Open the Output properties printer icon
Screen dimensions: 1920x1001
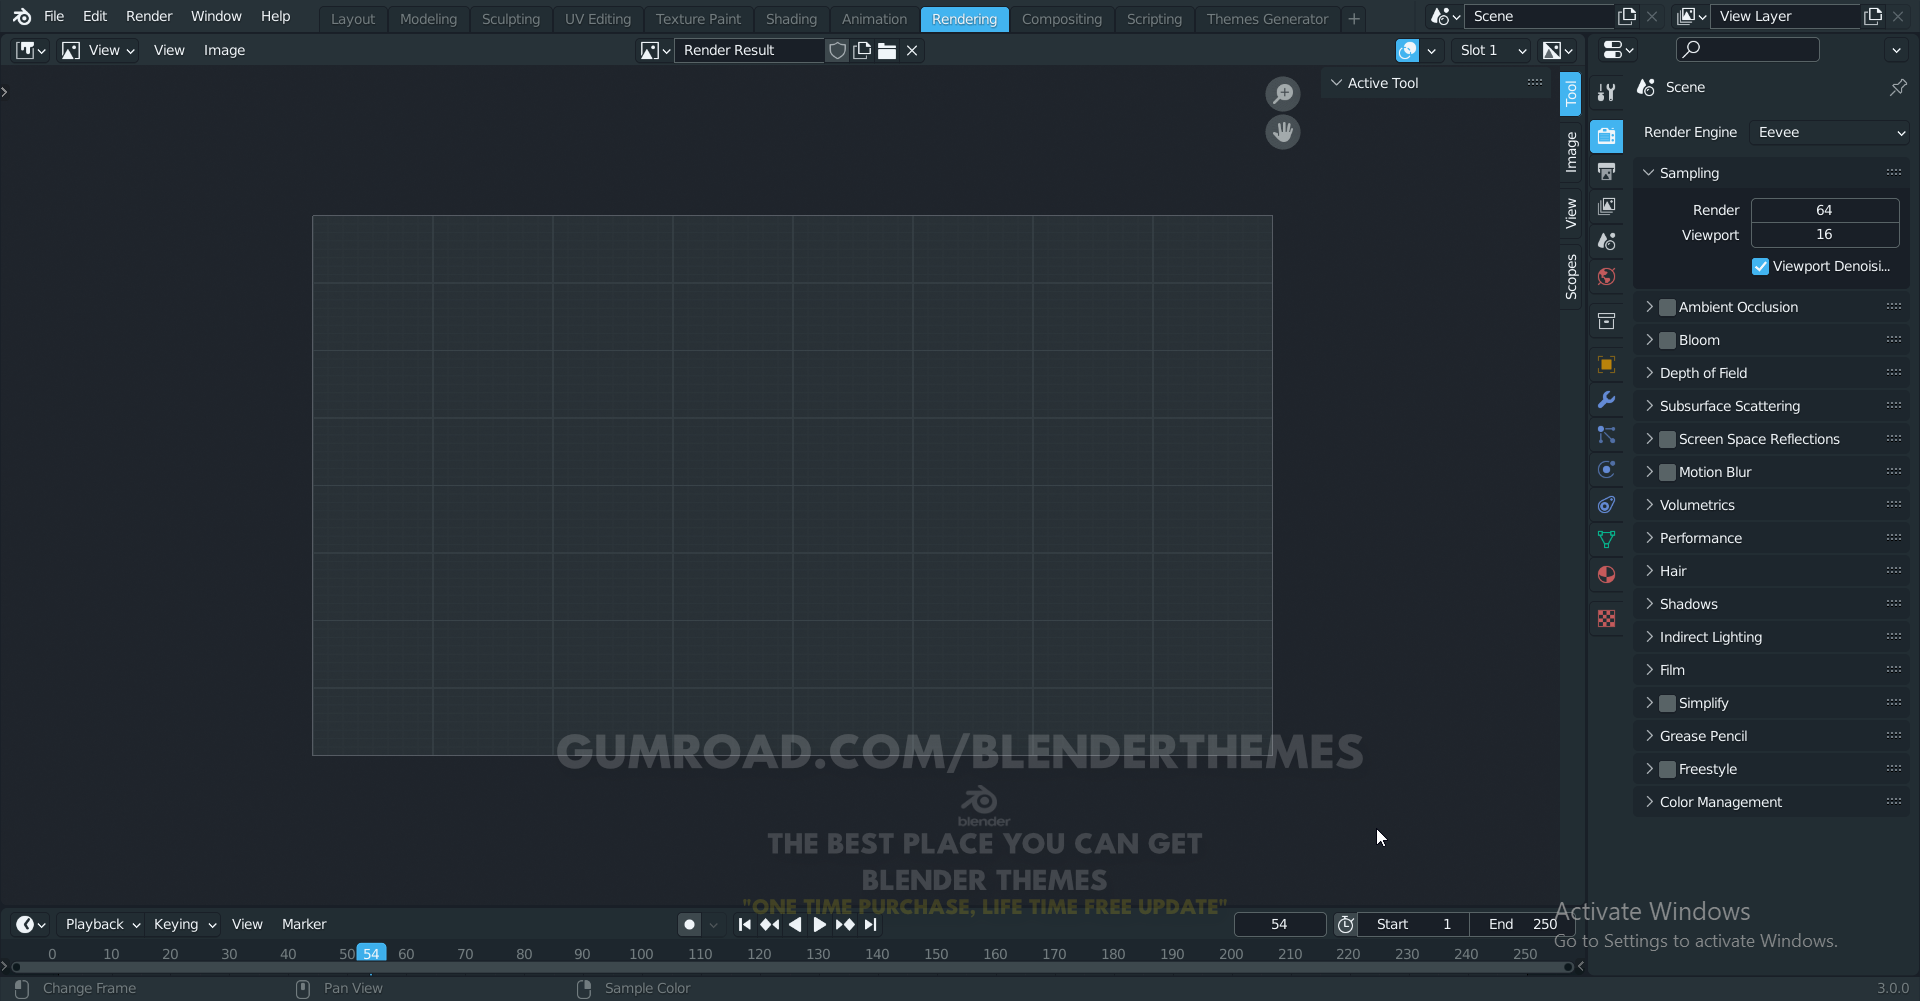click(x=1606, y=171)
